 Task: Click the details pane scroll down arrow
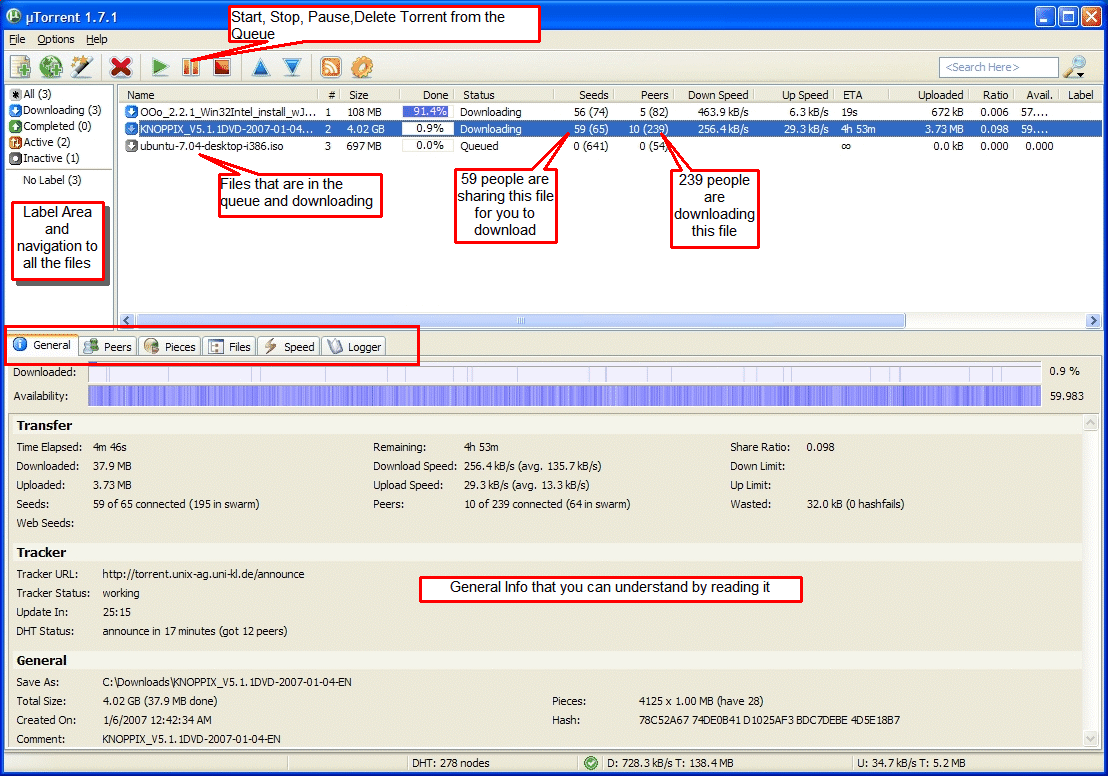point(1090,738)
